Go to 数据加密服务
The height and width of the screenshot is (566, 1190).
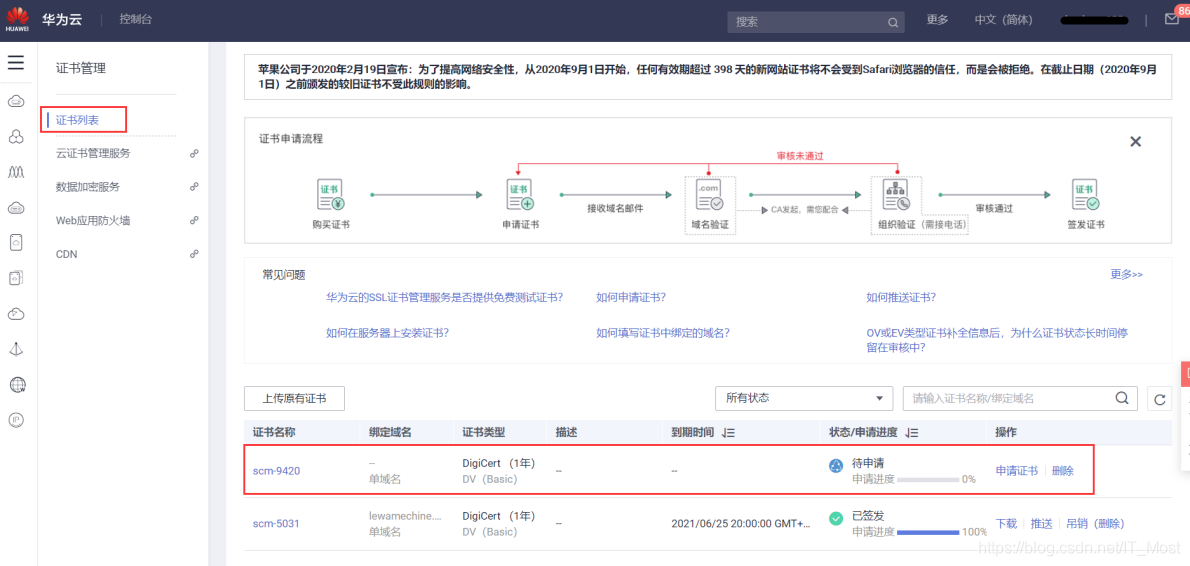coord(88,187)
